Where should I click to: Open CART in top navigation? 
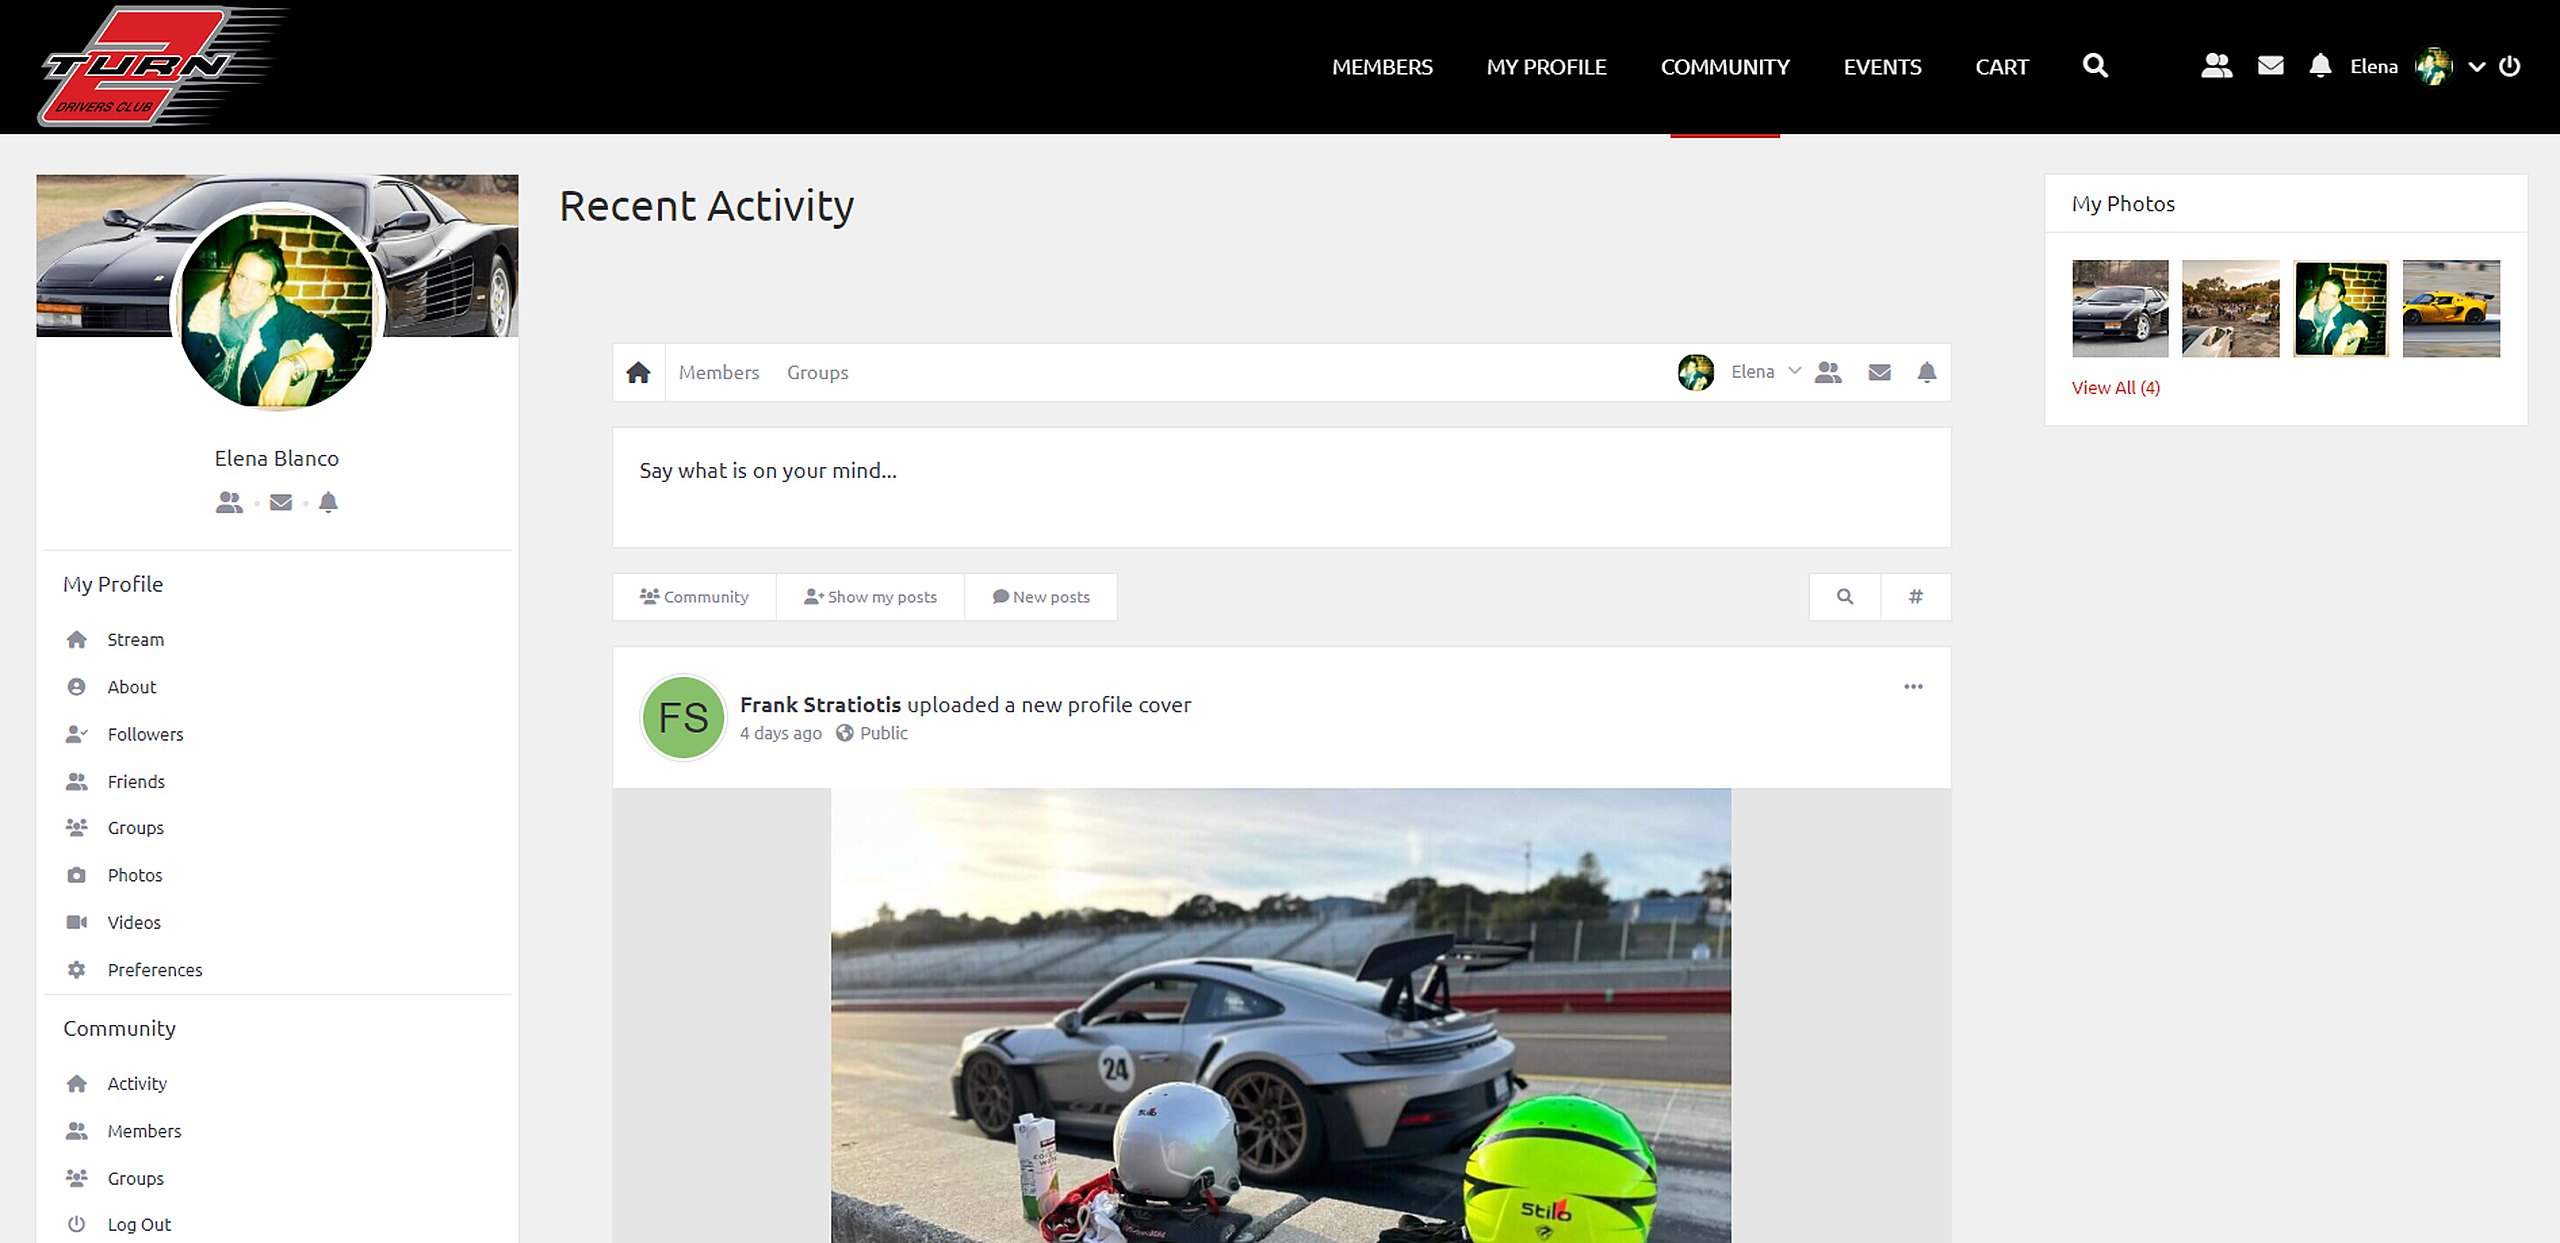coord(2001,67)
